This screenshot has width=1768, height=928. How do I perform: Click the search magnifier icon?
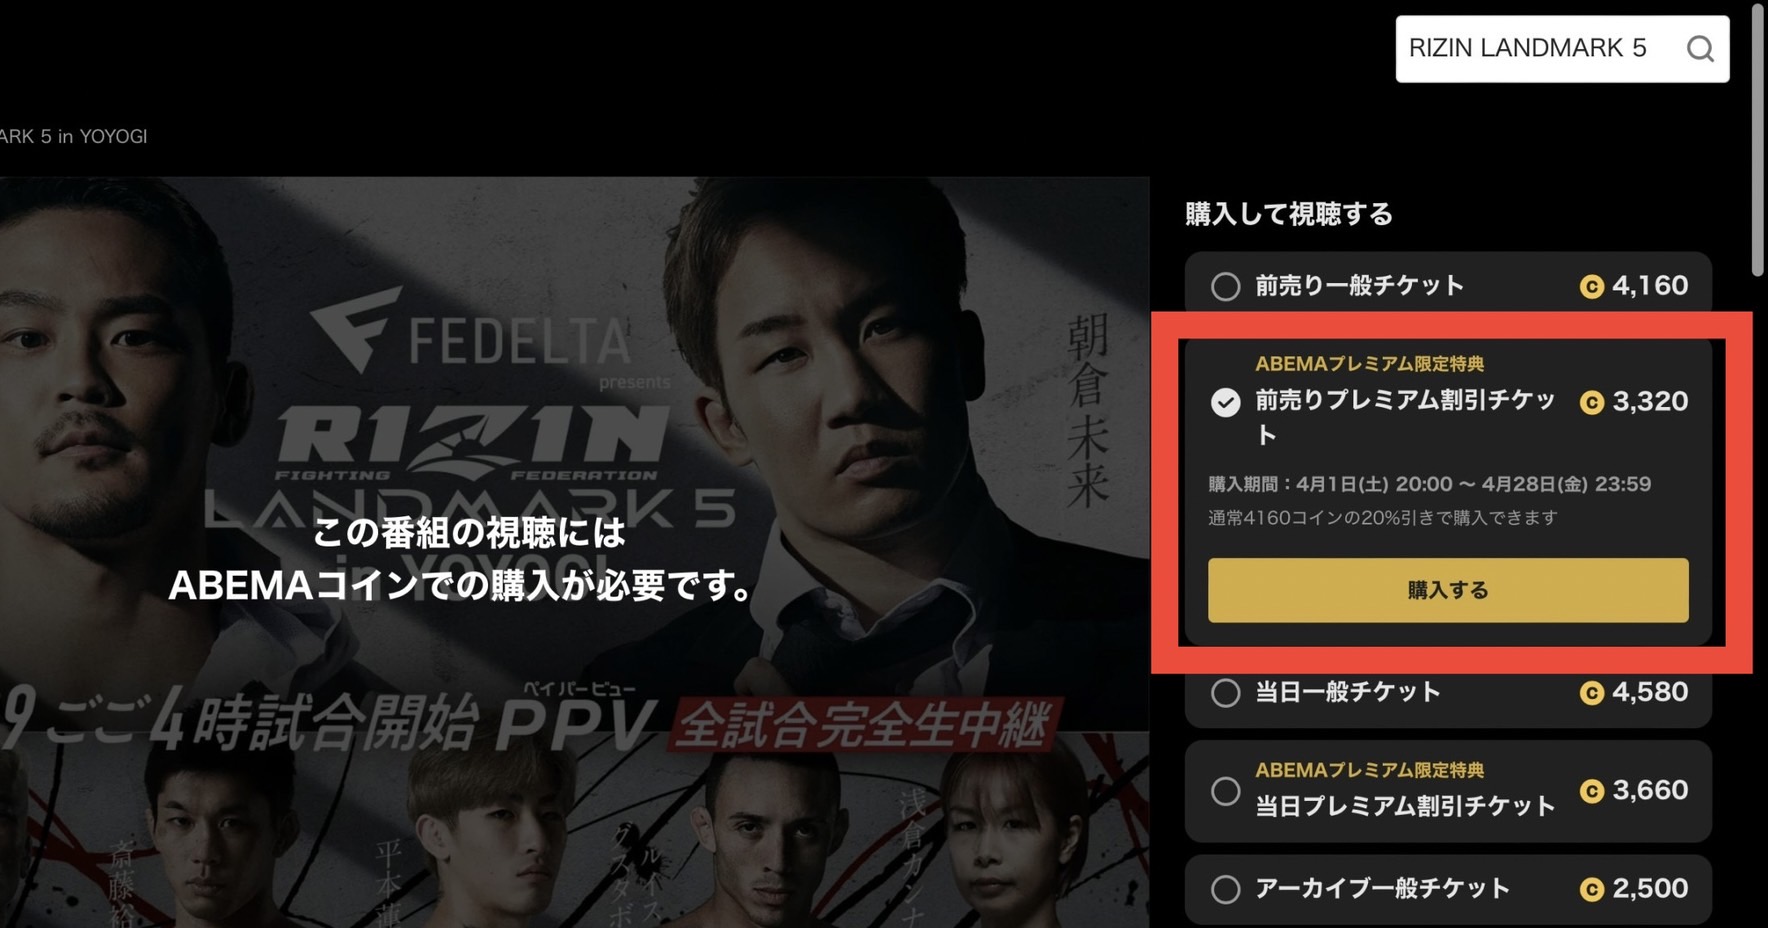point(1700,48)
